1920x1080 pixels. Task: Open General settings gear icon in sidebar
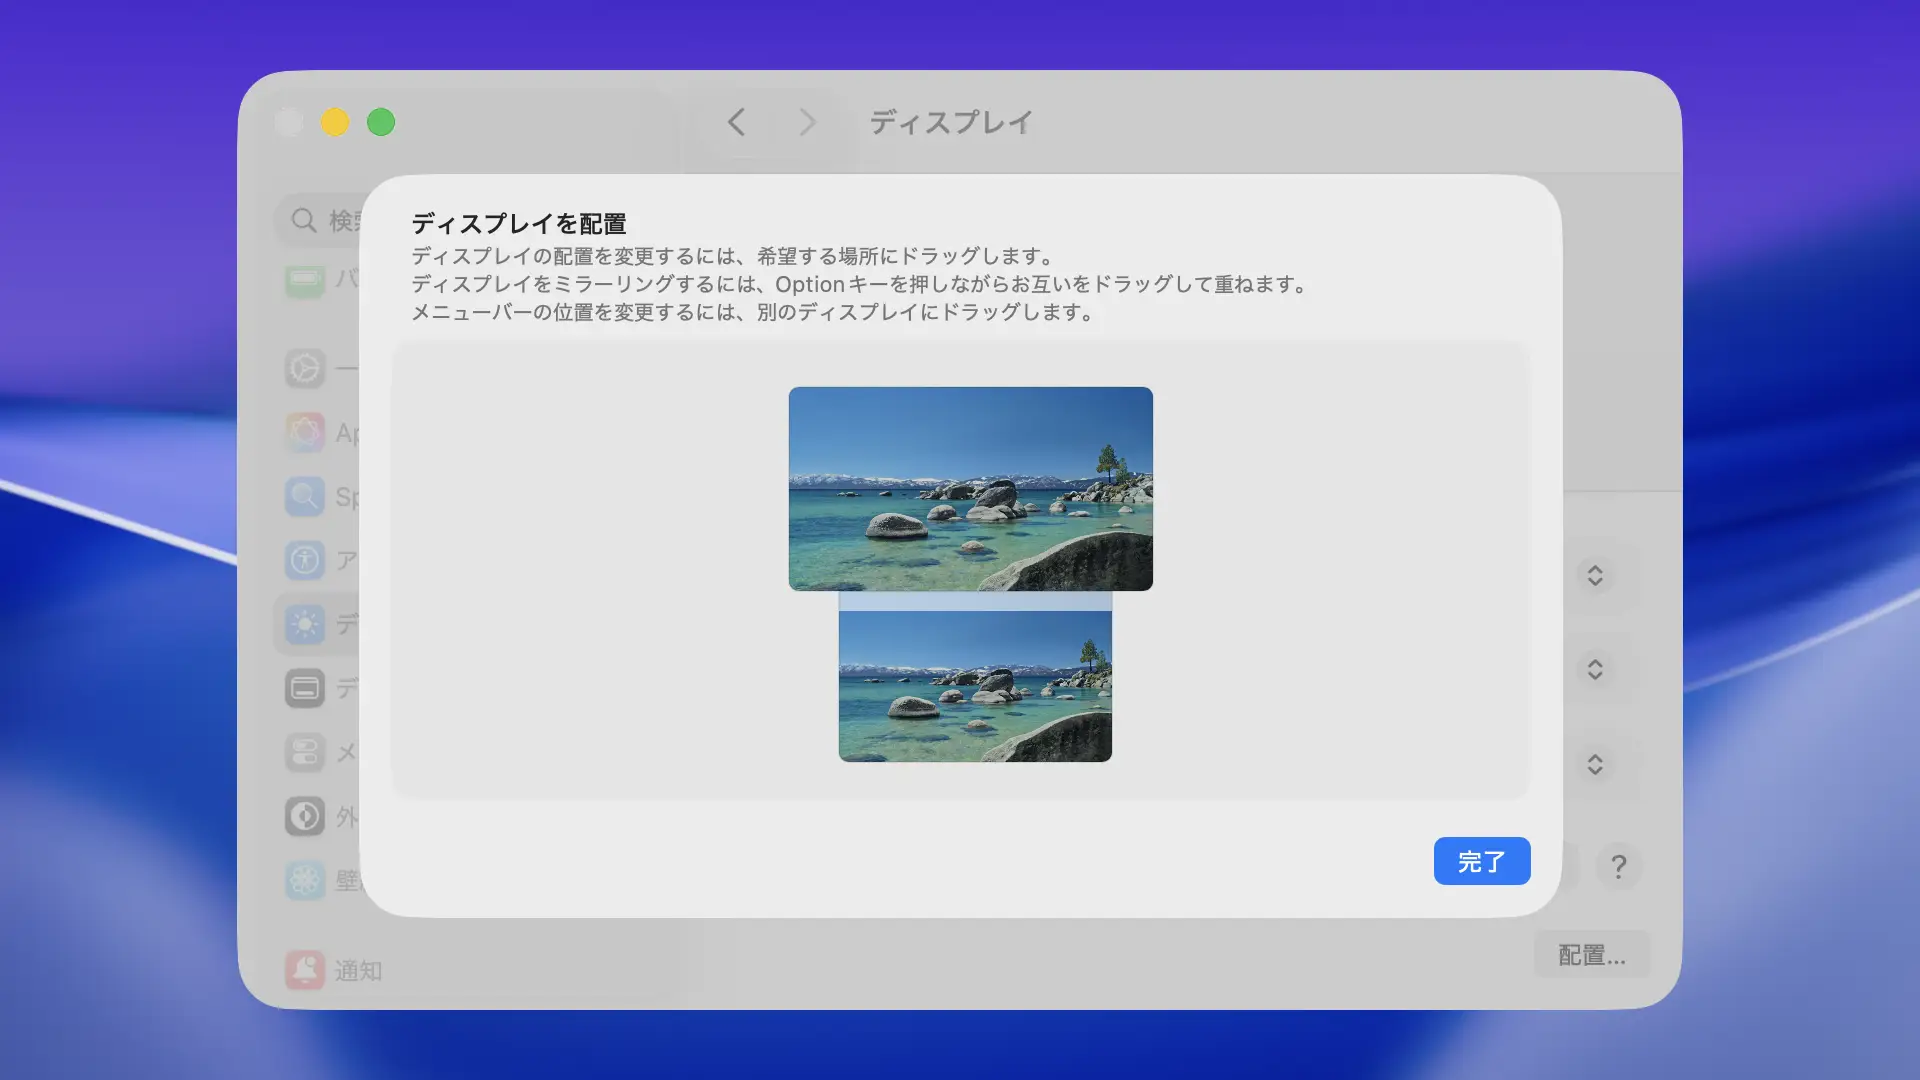tap(305, 368)
